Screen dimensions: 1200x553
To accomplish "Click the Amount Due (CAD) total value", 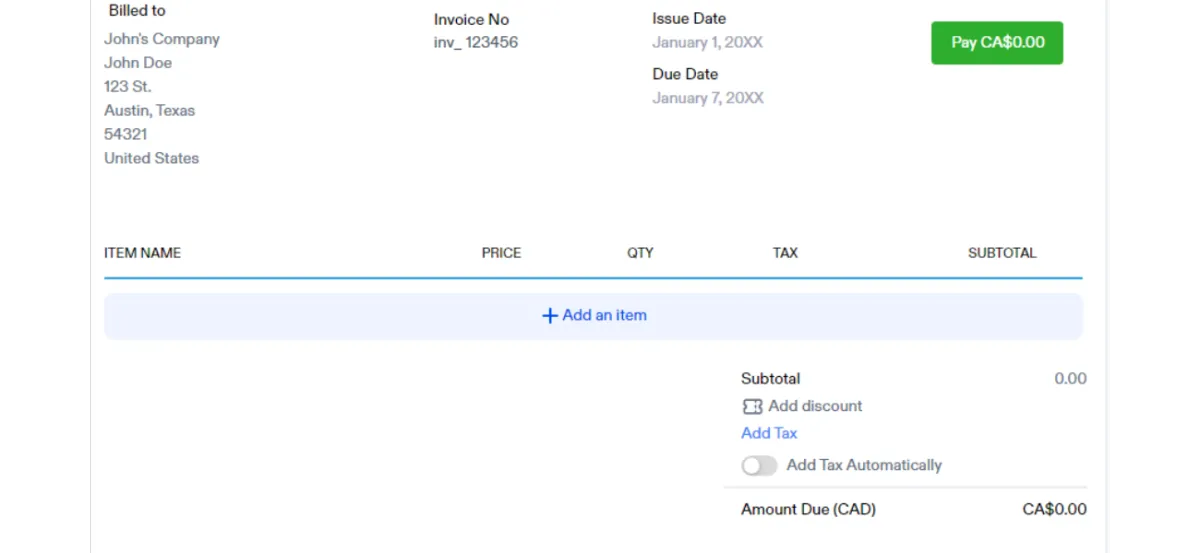I will [x=1054, y=510].
